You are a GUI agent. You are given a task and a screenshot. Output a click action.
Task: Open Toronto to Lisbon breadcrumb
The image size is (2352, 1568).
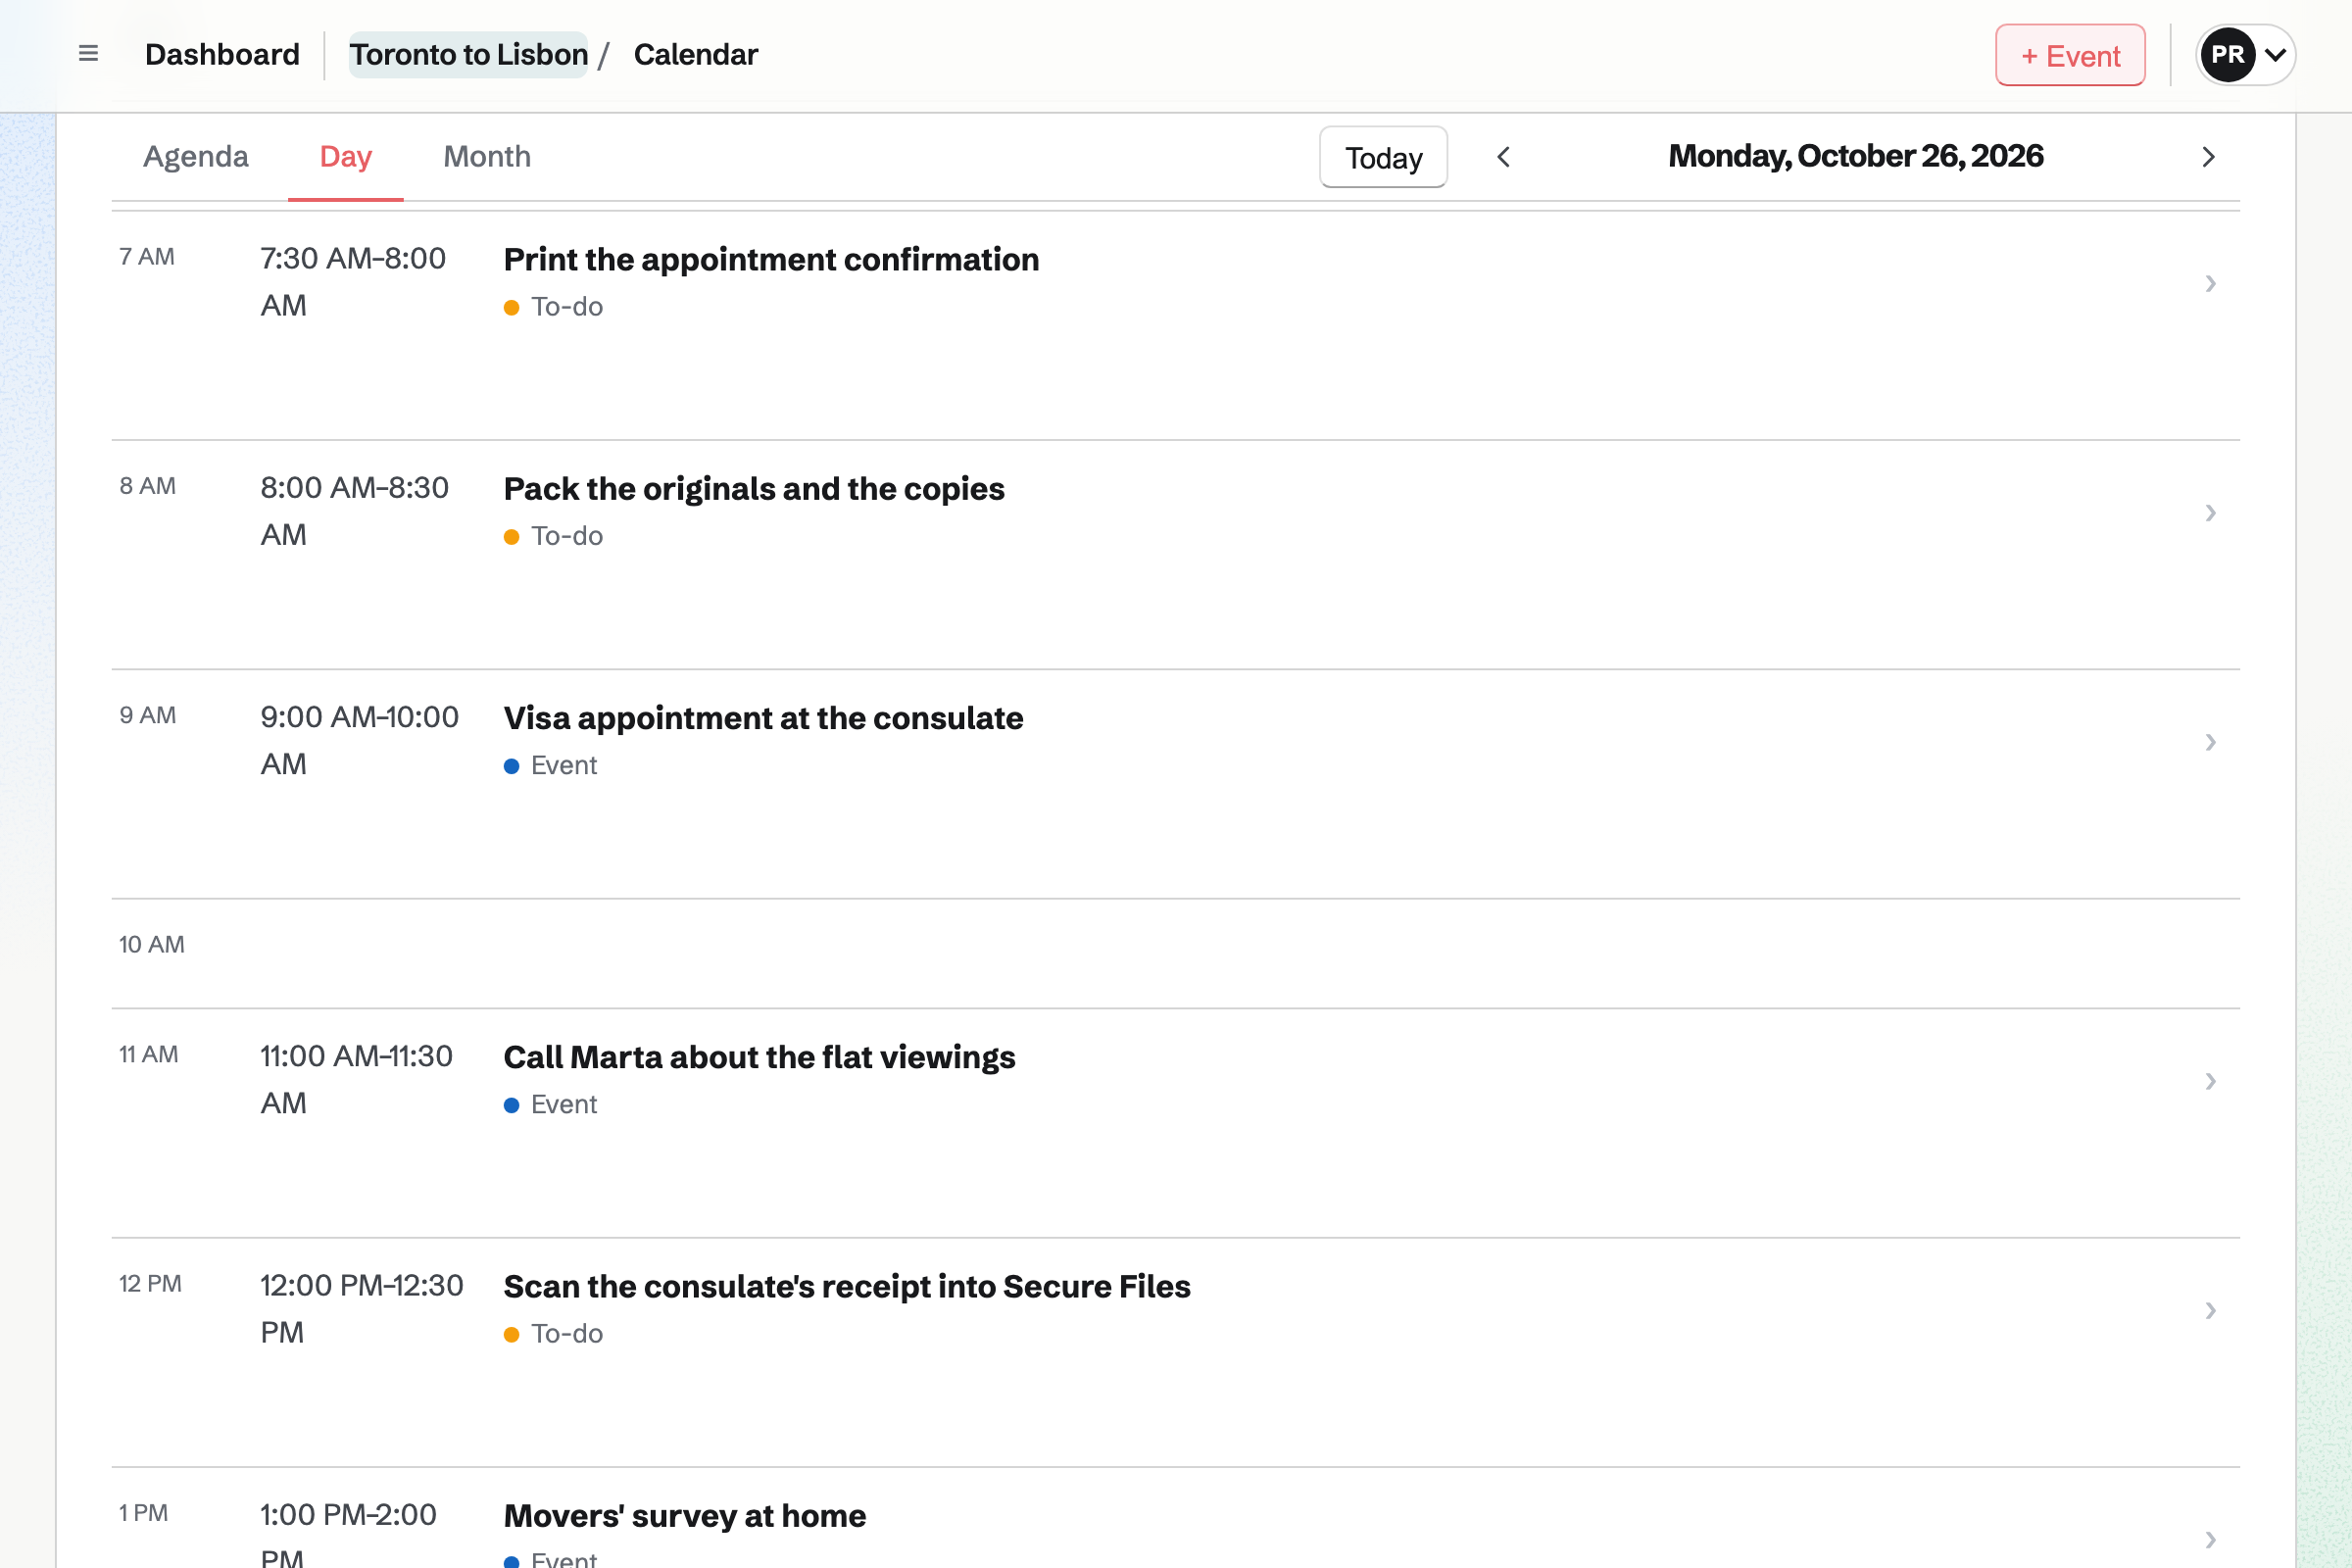(468, 54)
